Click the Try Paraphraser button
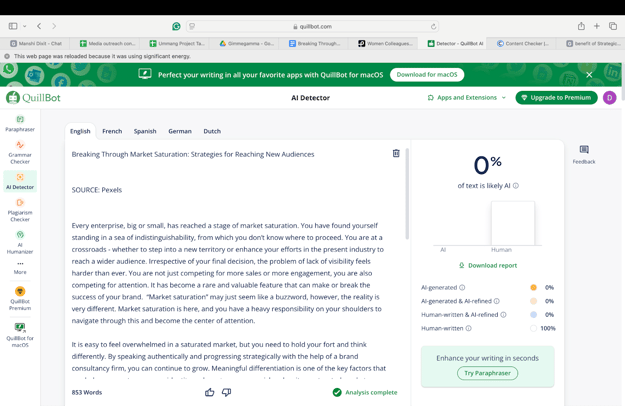Viewport: 625px width, 406px height. (x=487, y=373)
